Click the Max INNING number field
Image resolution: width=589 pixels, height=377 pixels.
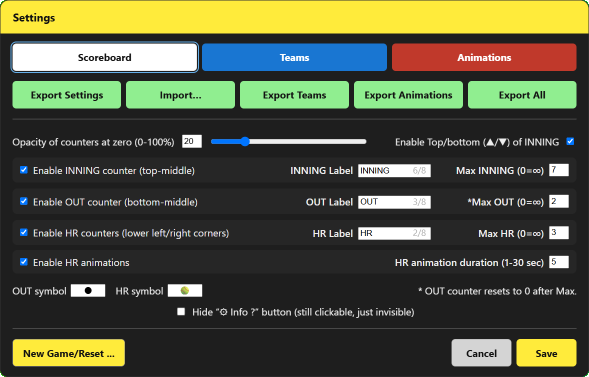pyautogui.click(x=559, y=170)
